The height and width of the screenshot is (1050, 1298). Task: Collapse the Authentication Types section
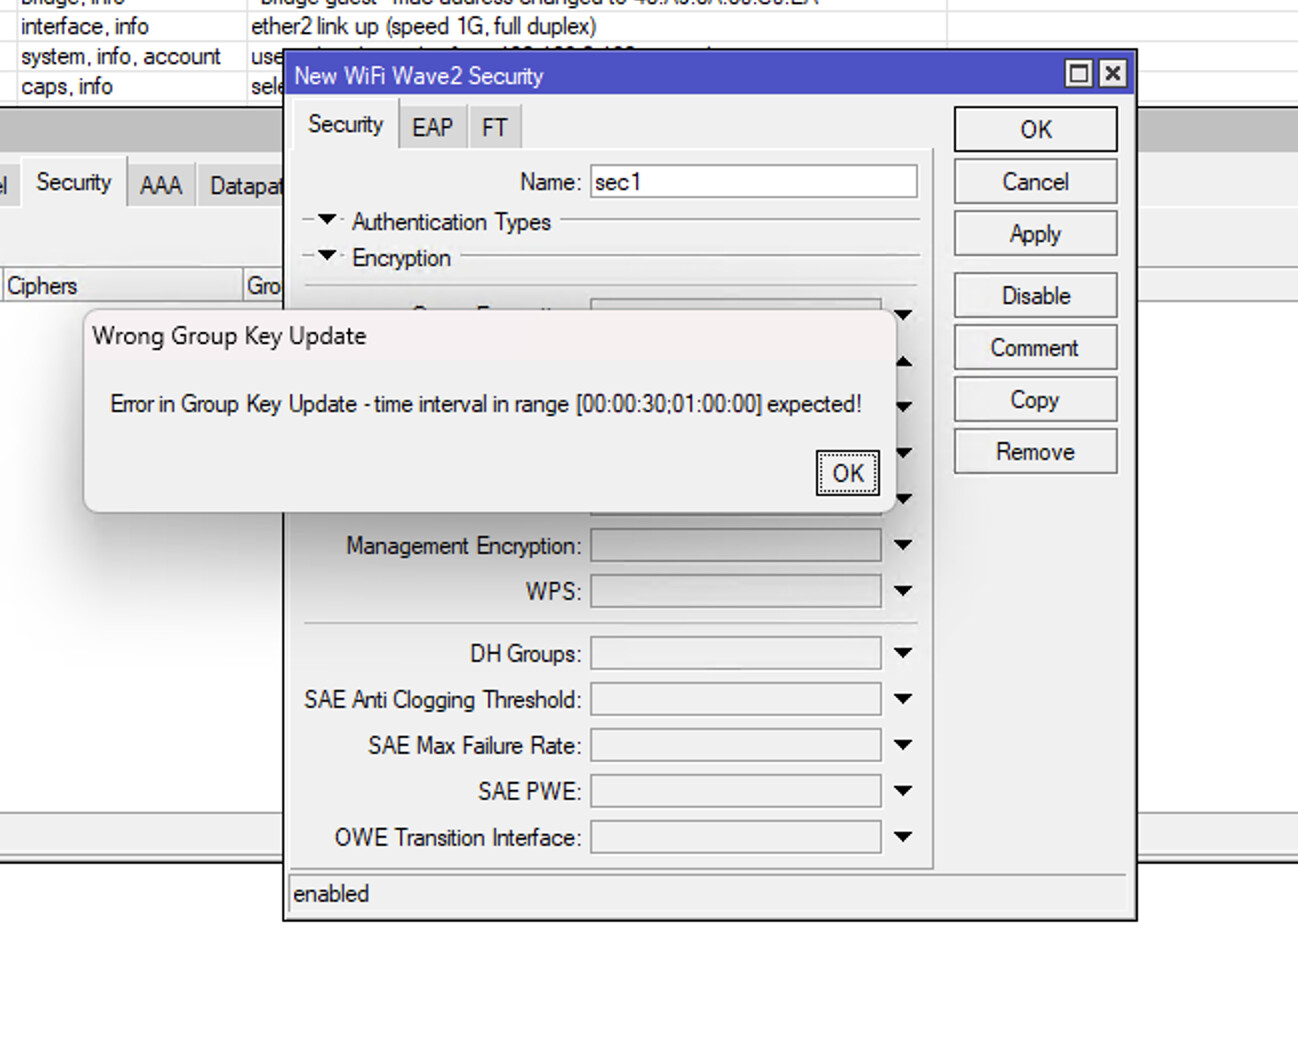pyautogui.click(x=327, y=220)
